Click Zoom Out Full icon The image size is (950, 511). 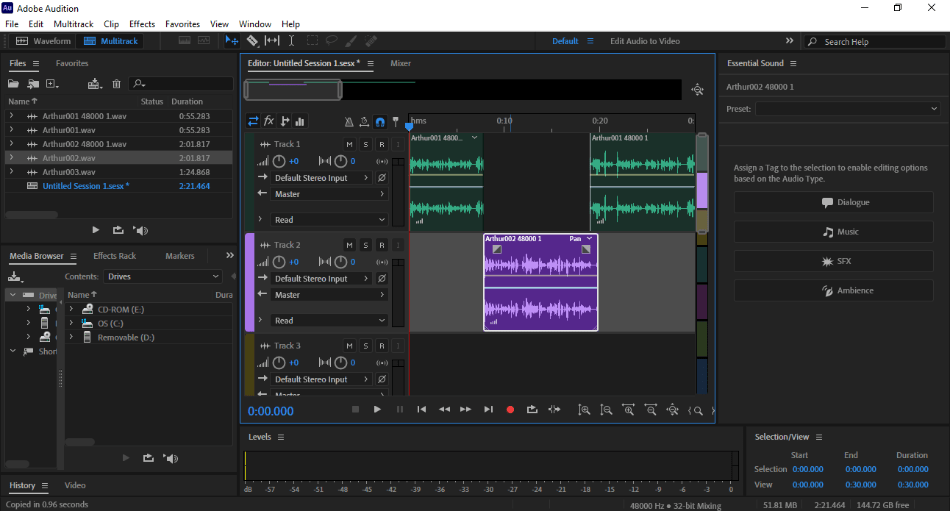[x=673, y=410]
